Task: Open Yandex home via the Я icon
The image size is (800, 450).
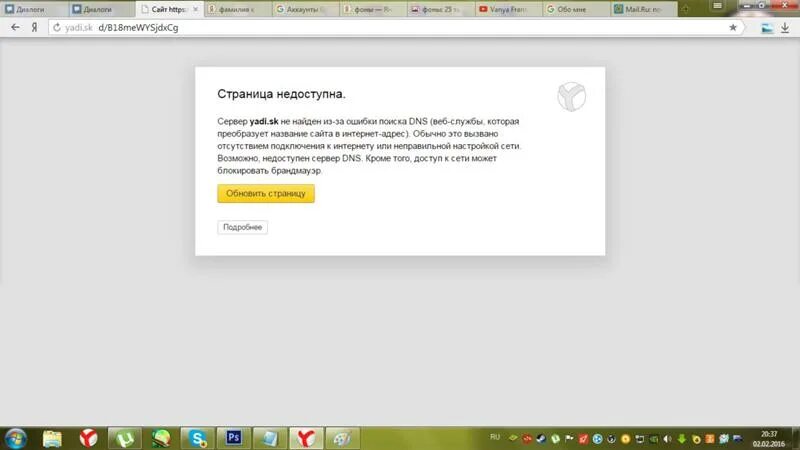Action: pos(35,28)
